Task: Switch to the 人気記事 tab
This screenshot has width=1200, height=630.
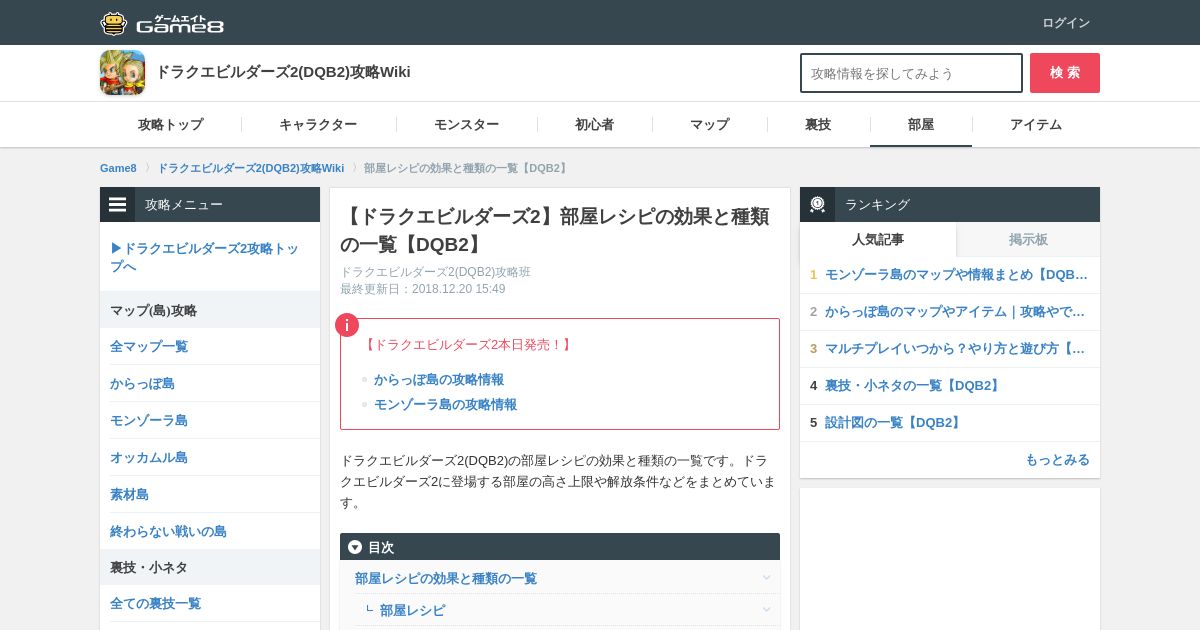Action: [878, 239]
